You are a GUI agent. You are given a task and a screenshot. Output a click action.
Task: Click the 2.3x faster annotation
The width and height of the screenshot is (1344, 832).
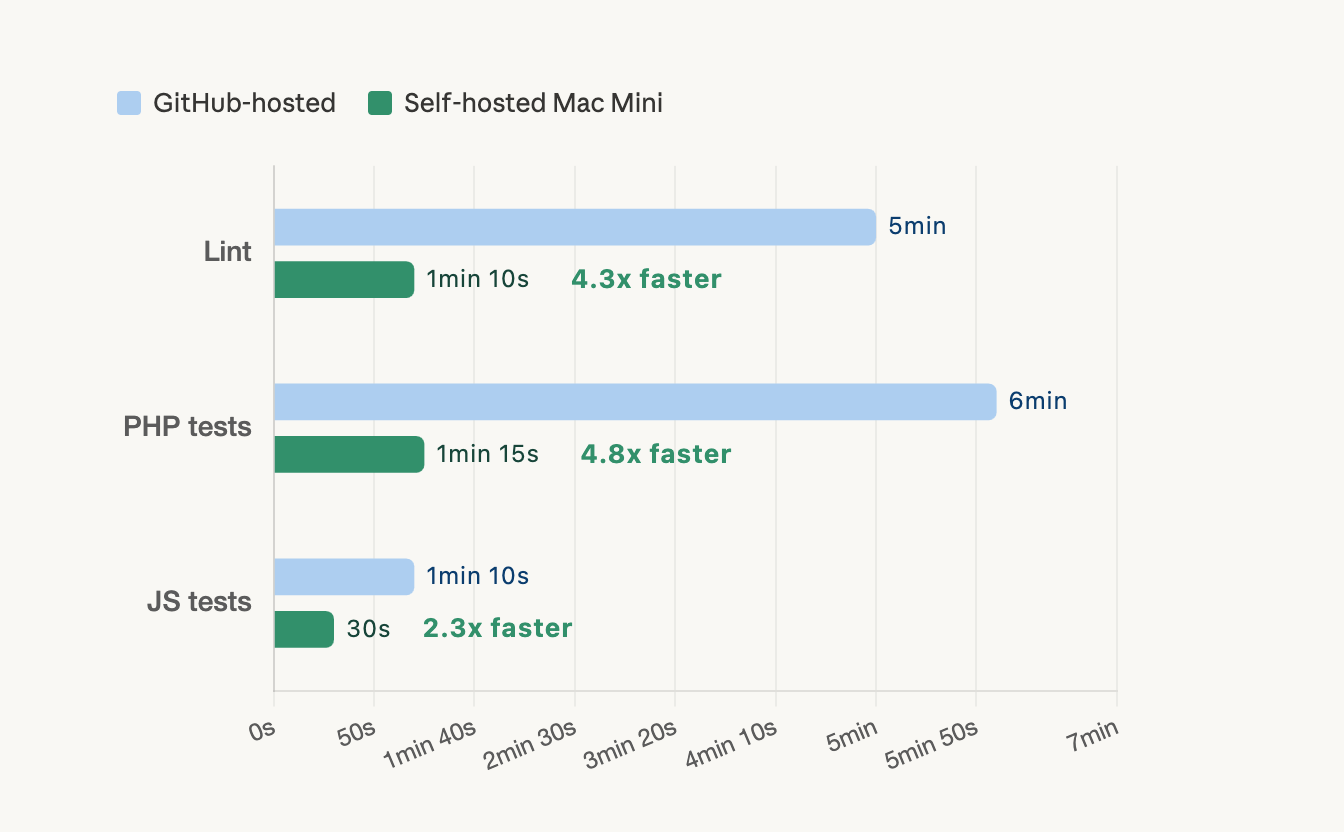[x=497, y=628]
